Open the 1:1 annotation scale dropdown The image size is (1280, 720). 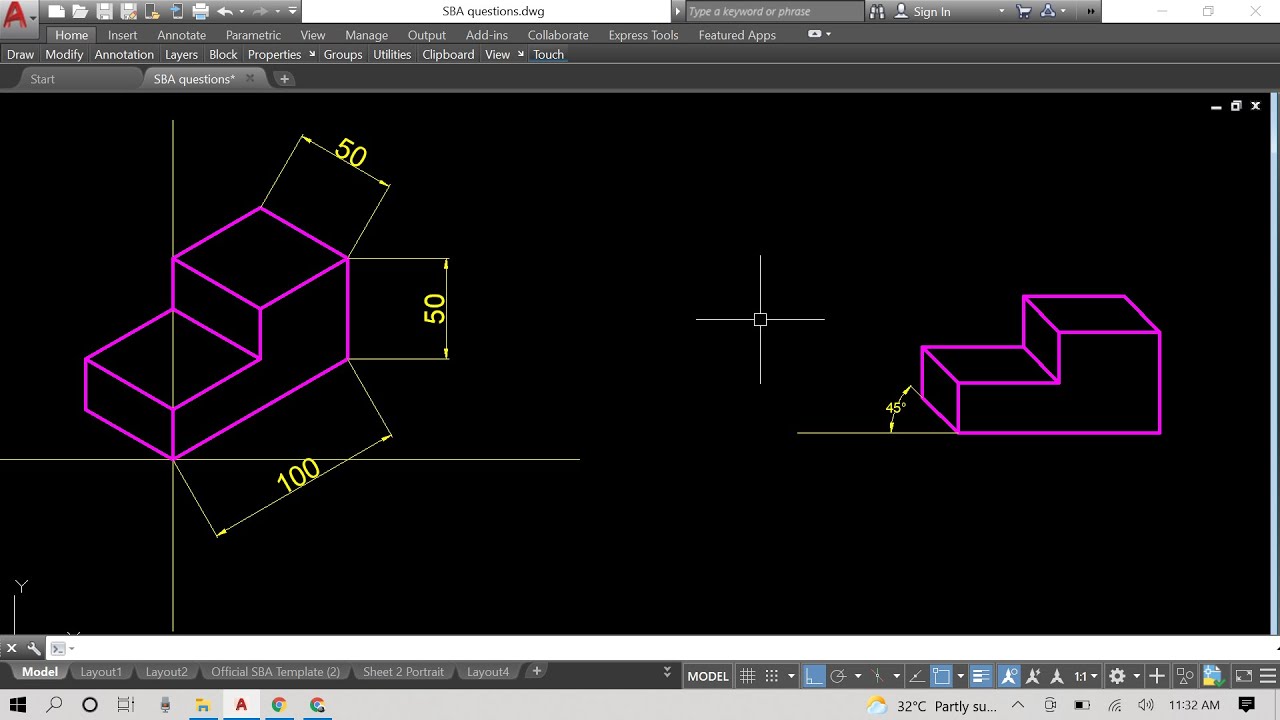pyautogui.click(x=1085, y=676)
